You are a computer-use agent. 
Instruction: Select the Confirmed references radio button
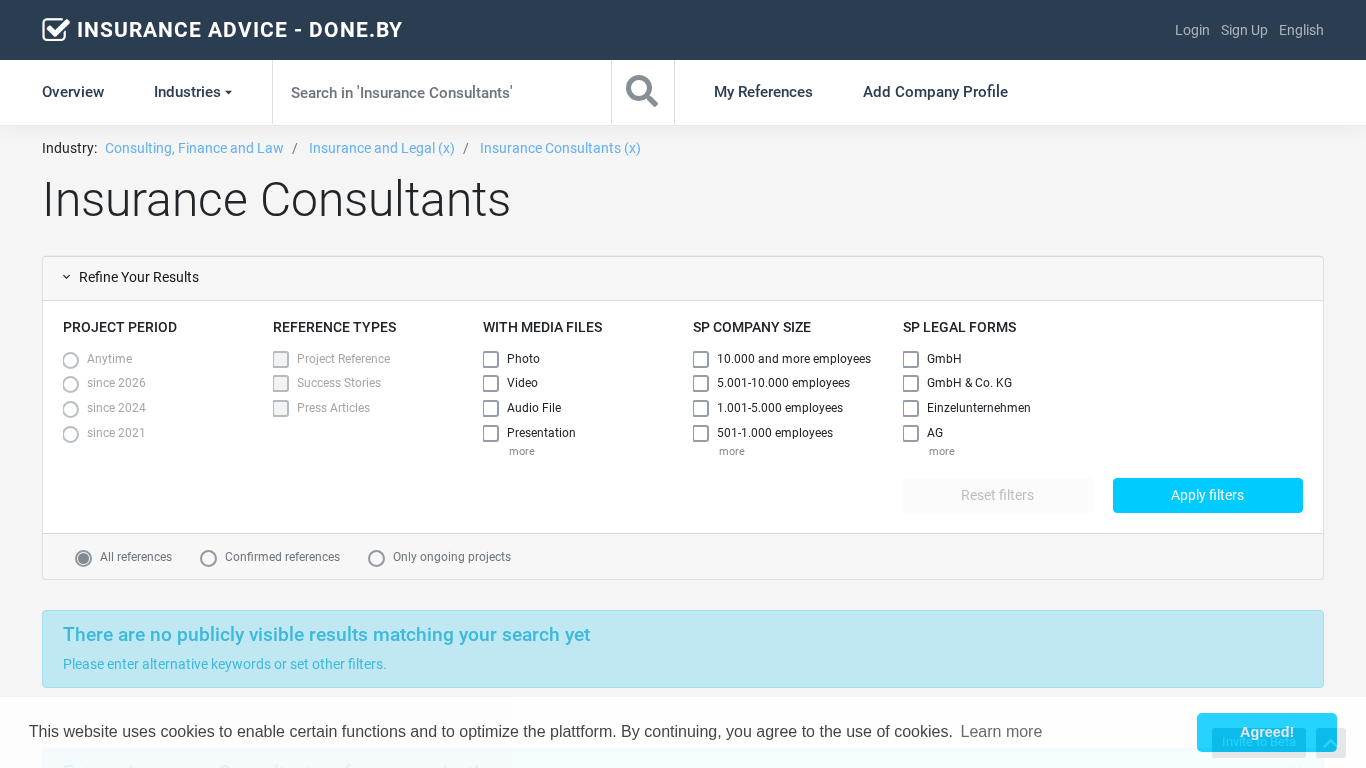coord(209,558)
